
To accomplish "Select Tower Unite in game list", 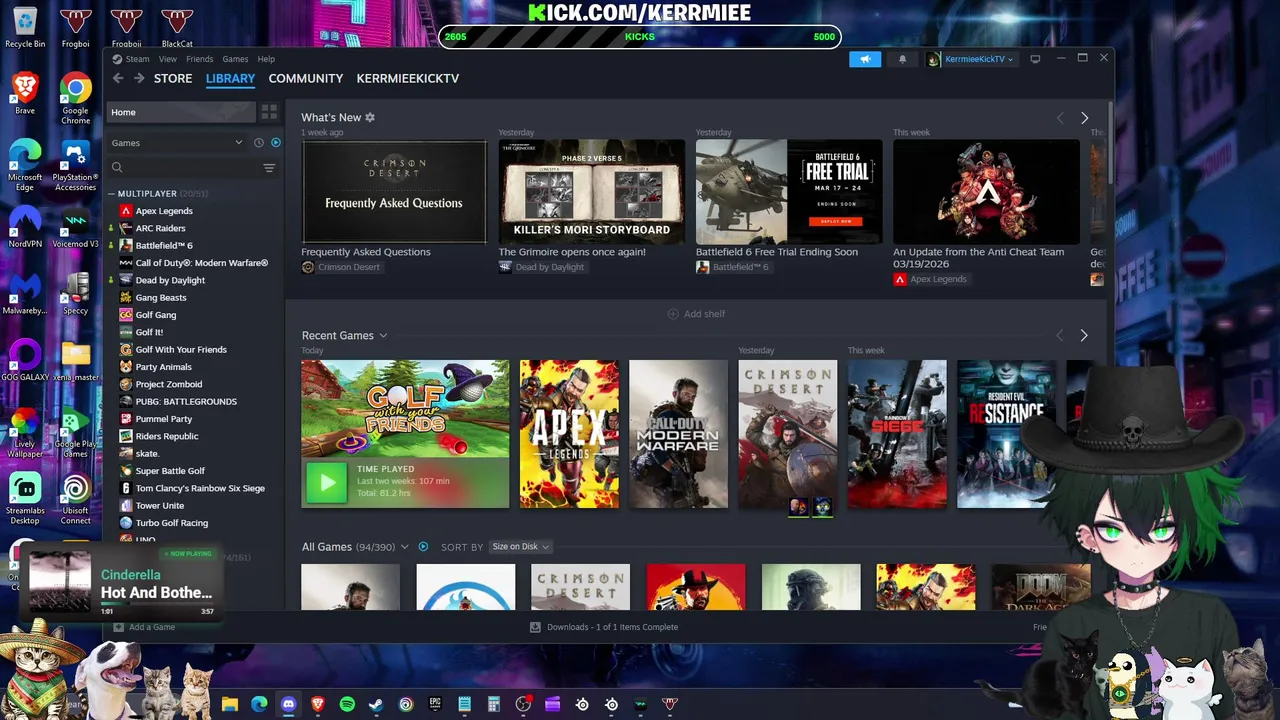I will pos(159,505).
